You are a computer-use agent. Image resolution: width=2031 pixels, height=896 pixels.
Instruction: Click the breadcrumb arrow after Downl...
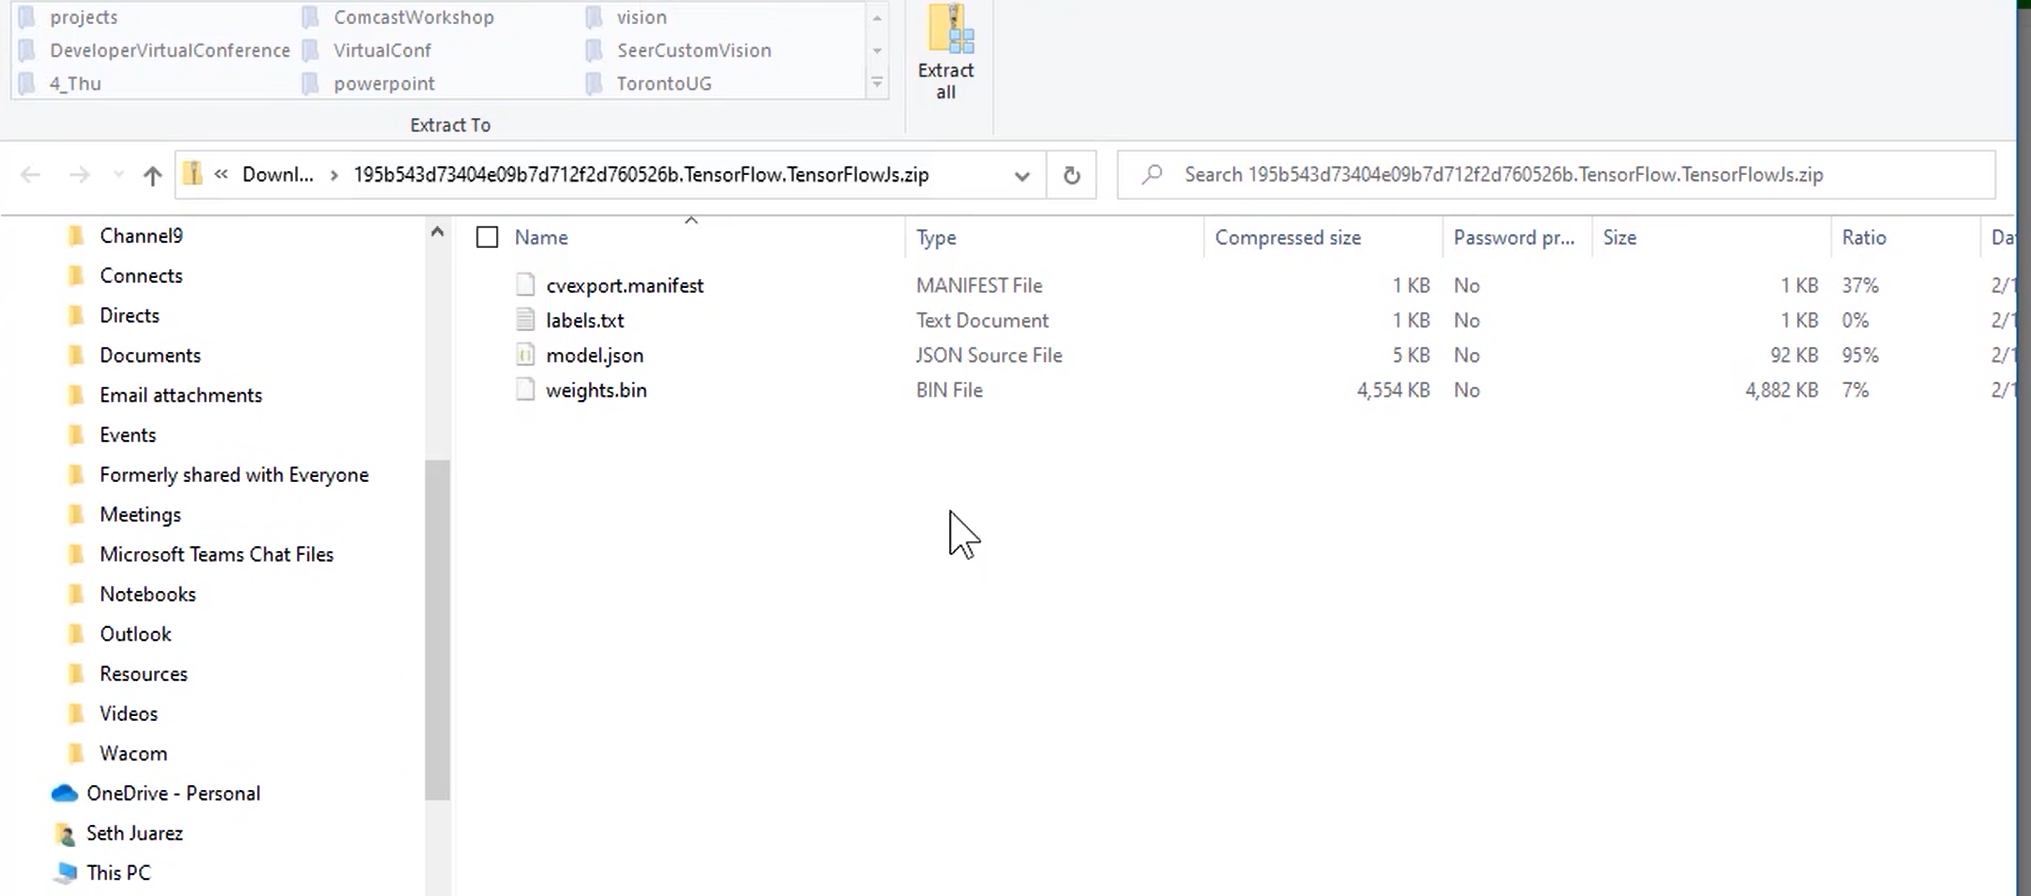pos(334,175)
